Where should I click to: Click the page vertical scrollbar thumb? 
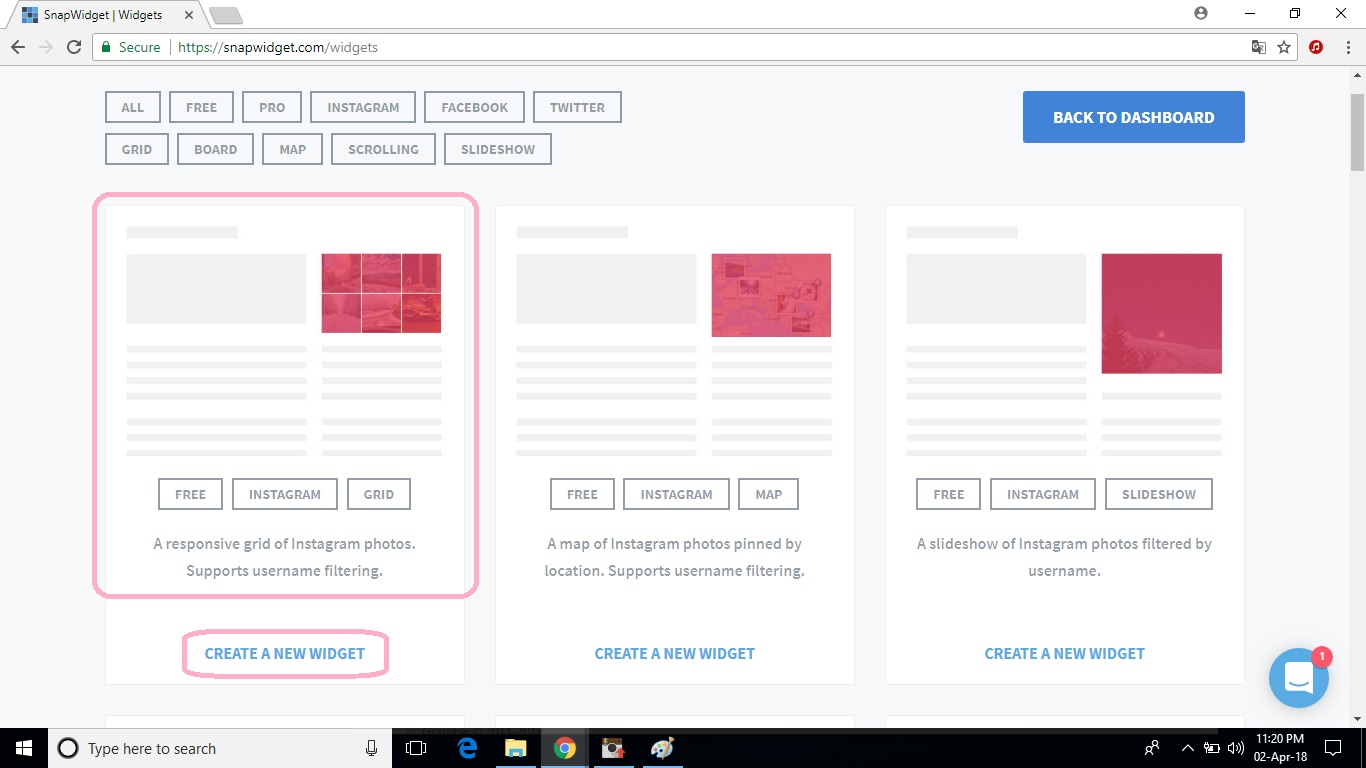click(1357, 132)
